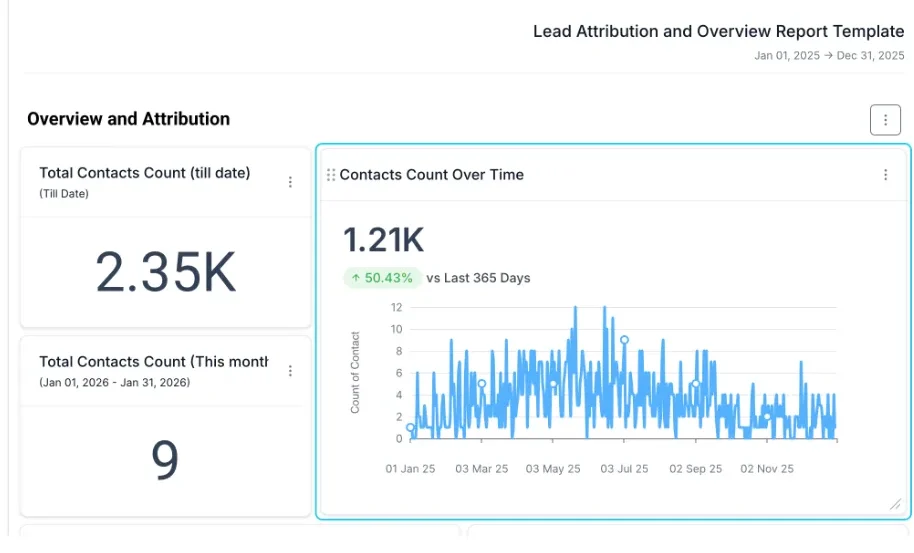
Task: Click the 01 Jan 25 x-axis label
Action: tap(410, 469)
